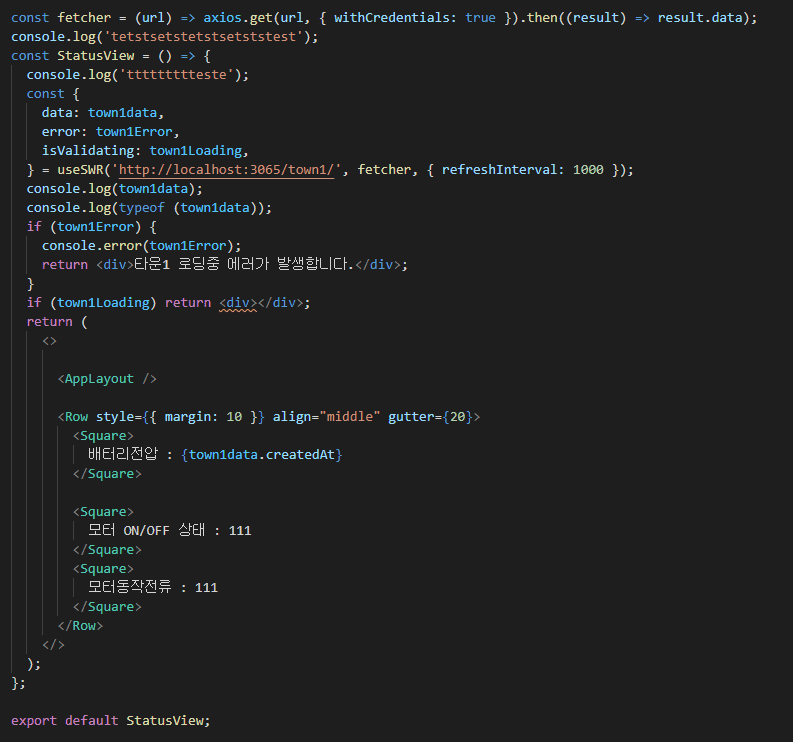Place cursor on the 'ttttttttteste' string
Screen dimensions: 793x742
(177, 75)
